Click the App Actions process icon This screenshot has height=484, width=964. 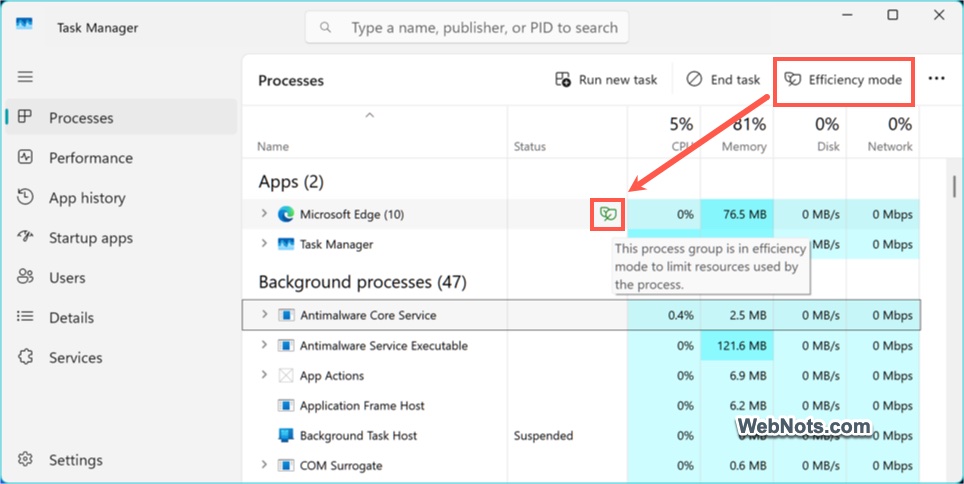click(x=286, y=376)
